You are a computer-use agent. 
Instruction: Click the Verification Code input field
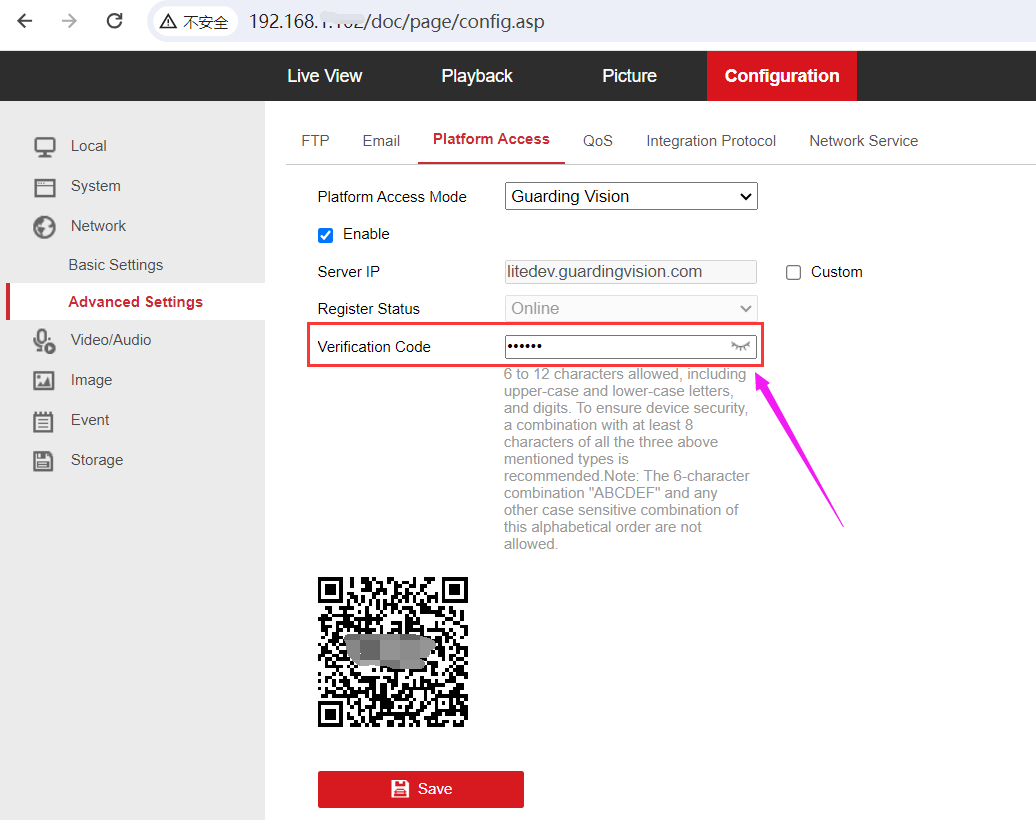tap(615, 347)
